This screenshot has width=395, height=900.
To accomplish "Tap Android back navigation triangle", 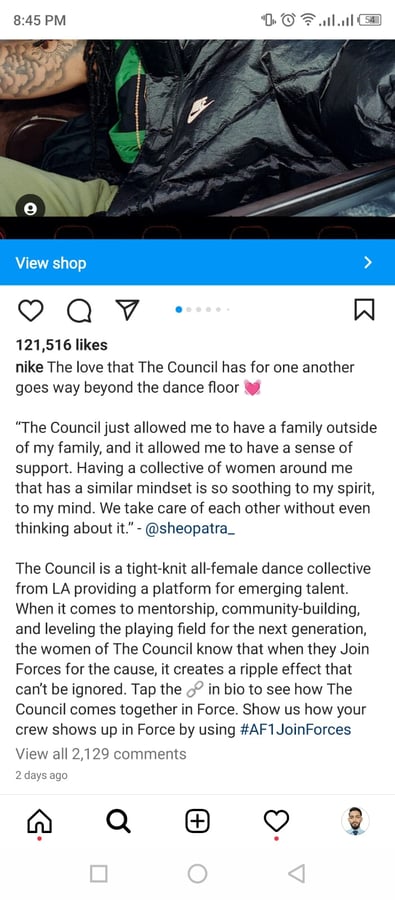I will [296, 873].
